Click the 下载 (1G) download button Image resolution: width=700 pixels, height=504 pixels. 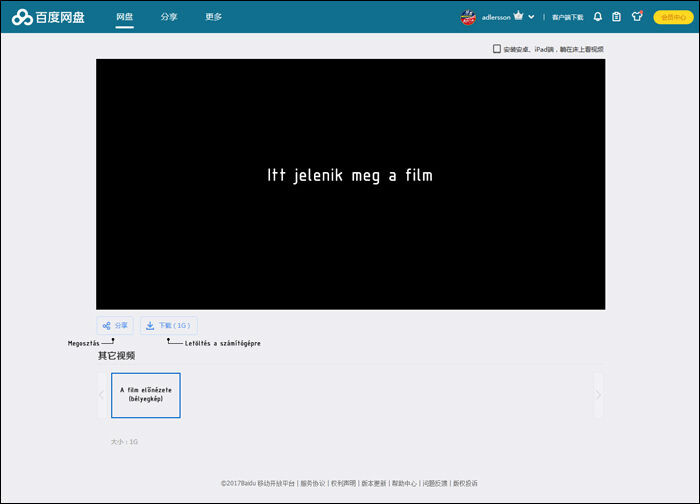coord(169,325)
